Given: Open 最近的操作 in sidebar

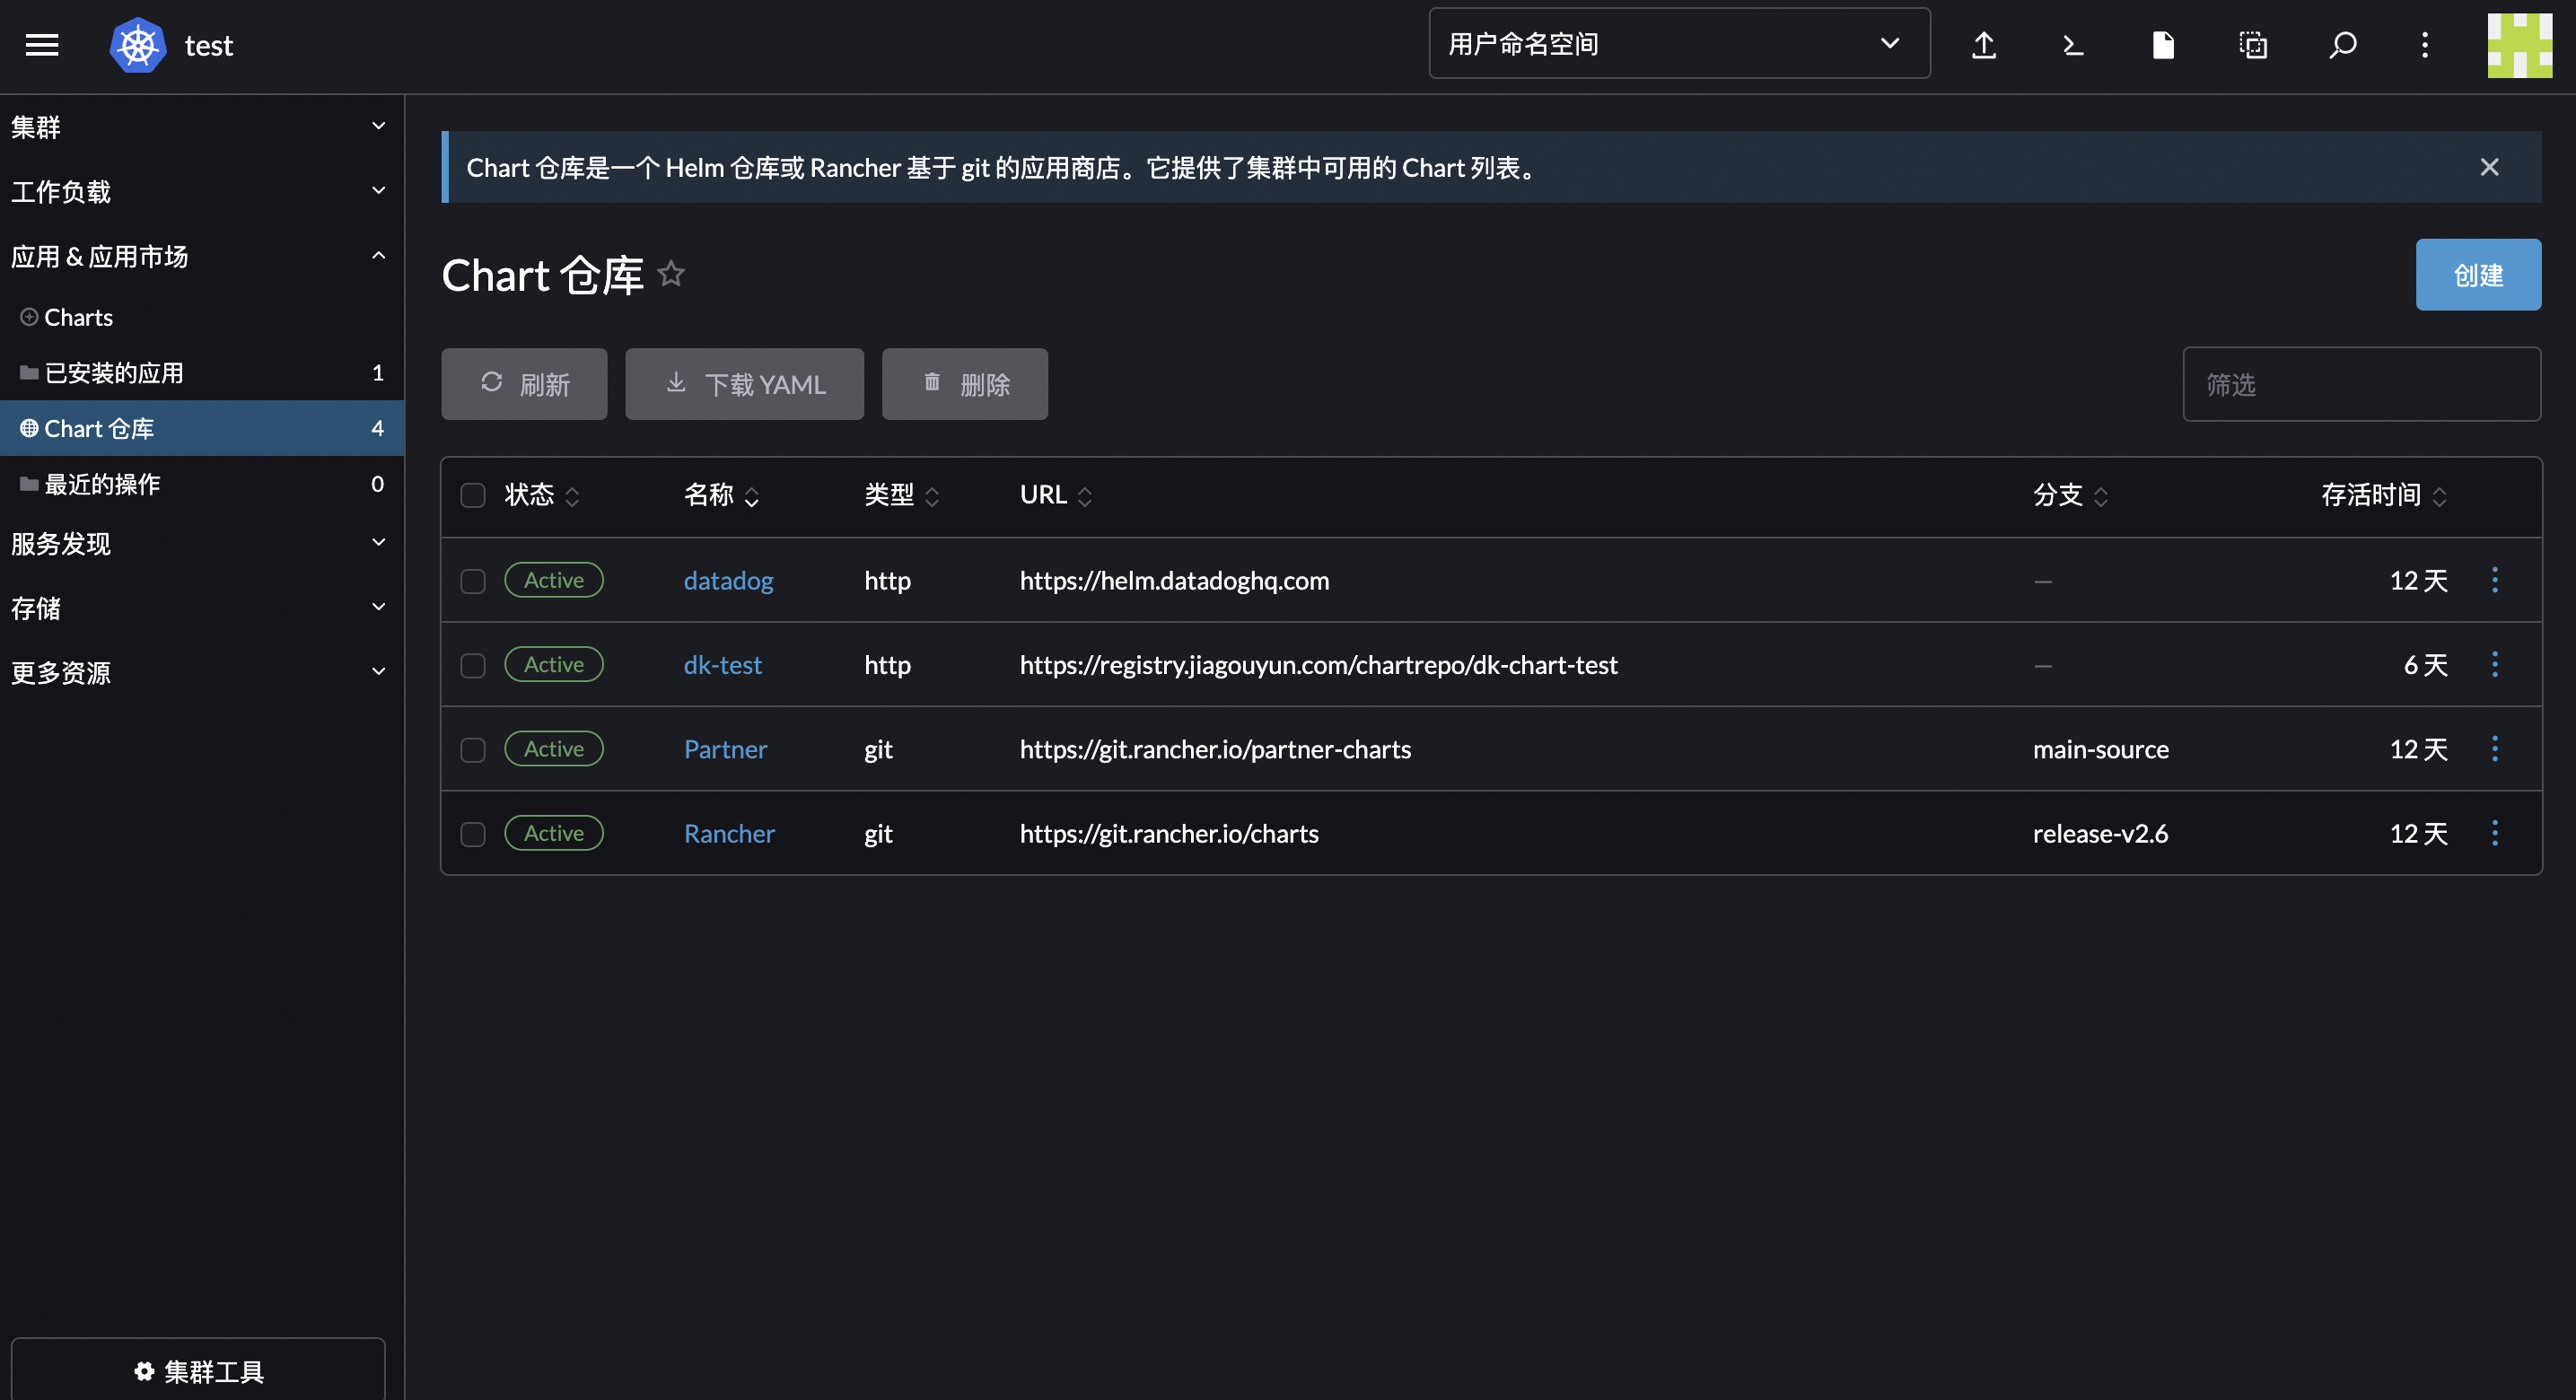Looking at the screenshot, I should click(x=201, y=484).
